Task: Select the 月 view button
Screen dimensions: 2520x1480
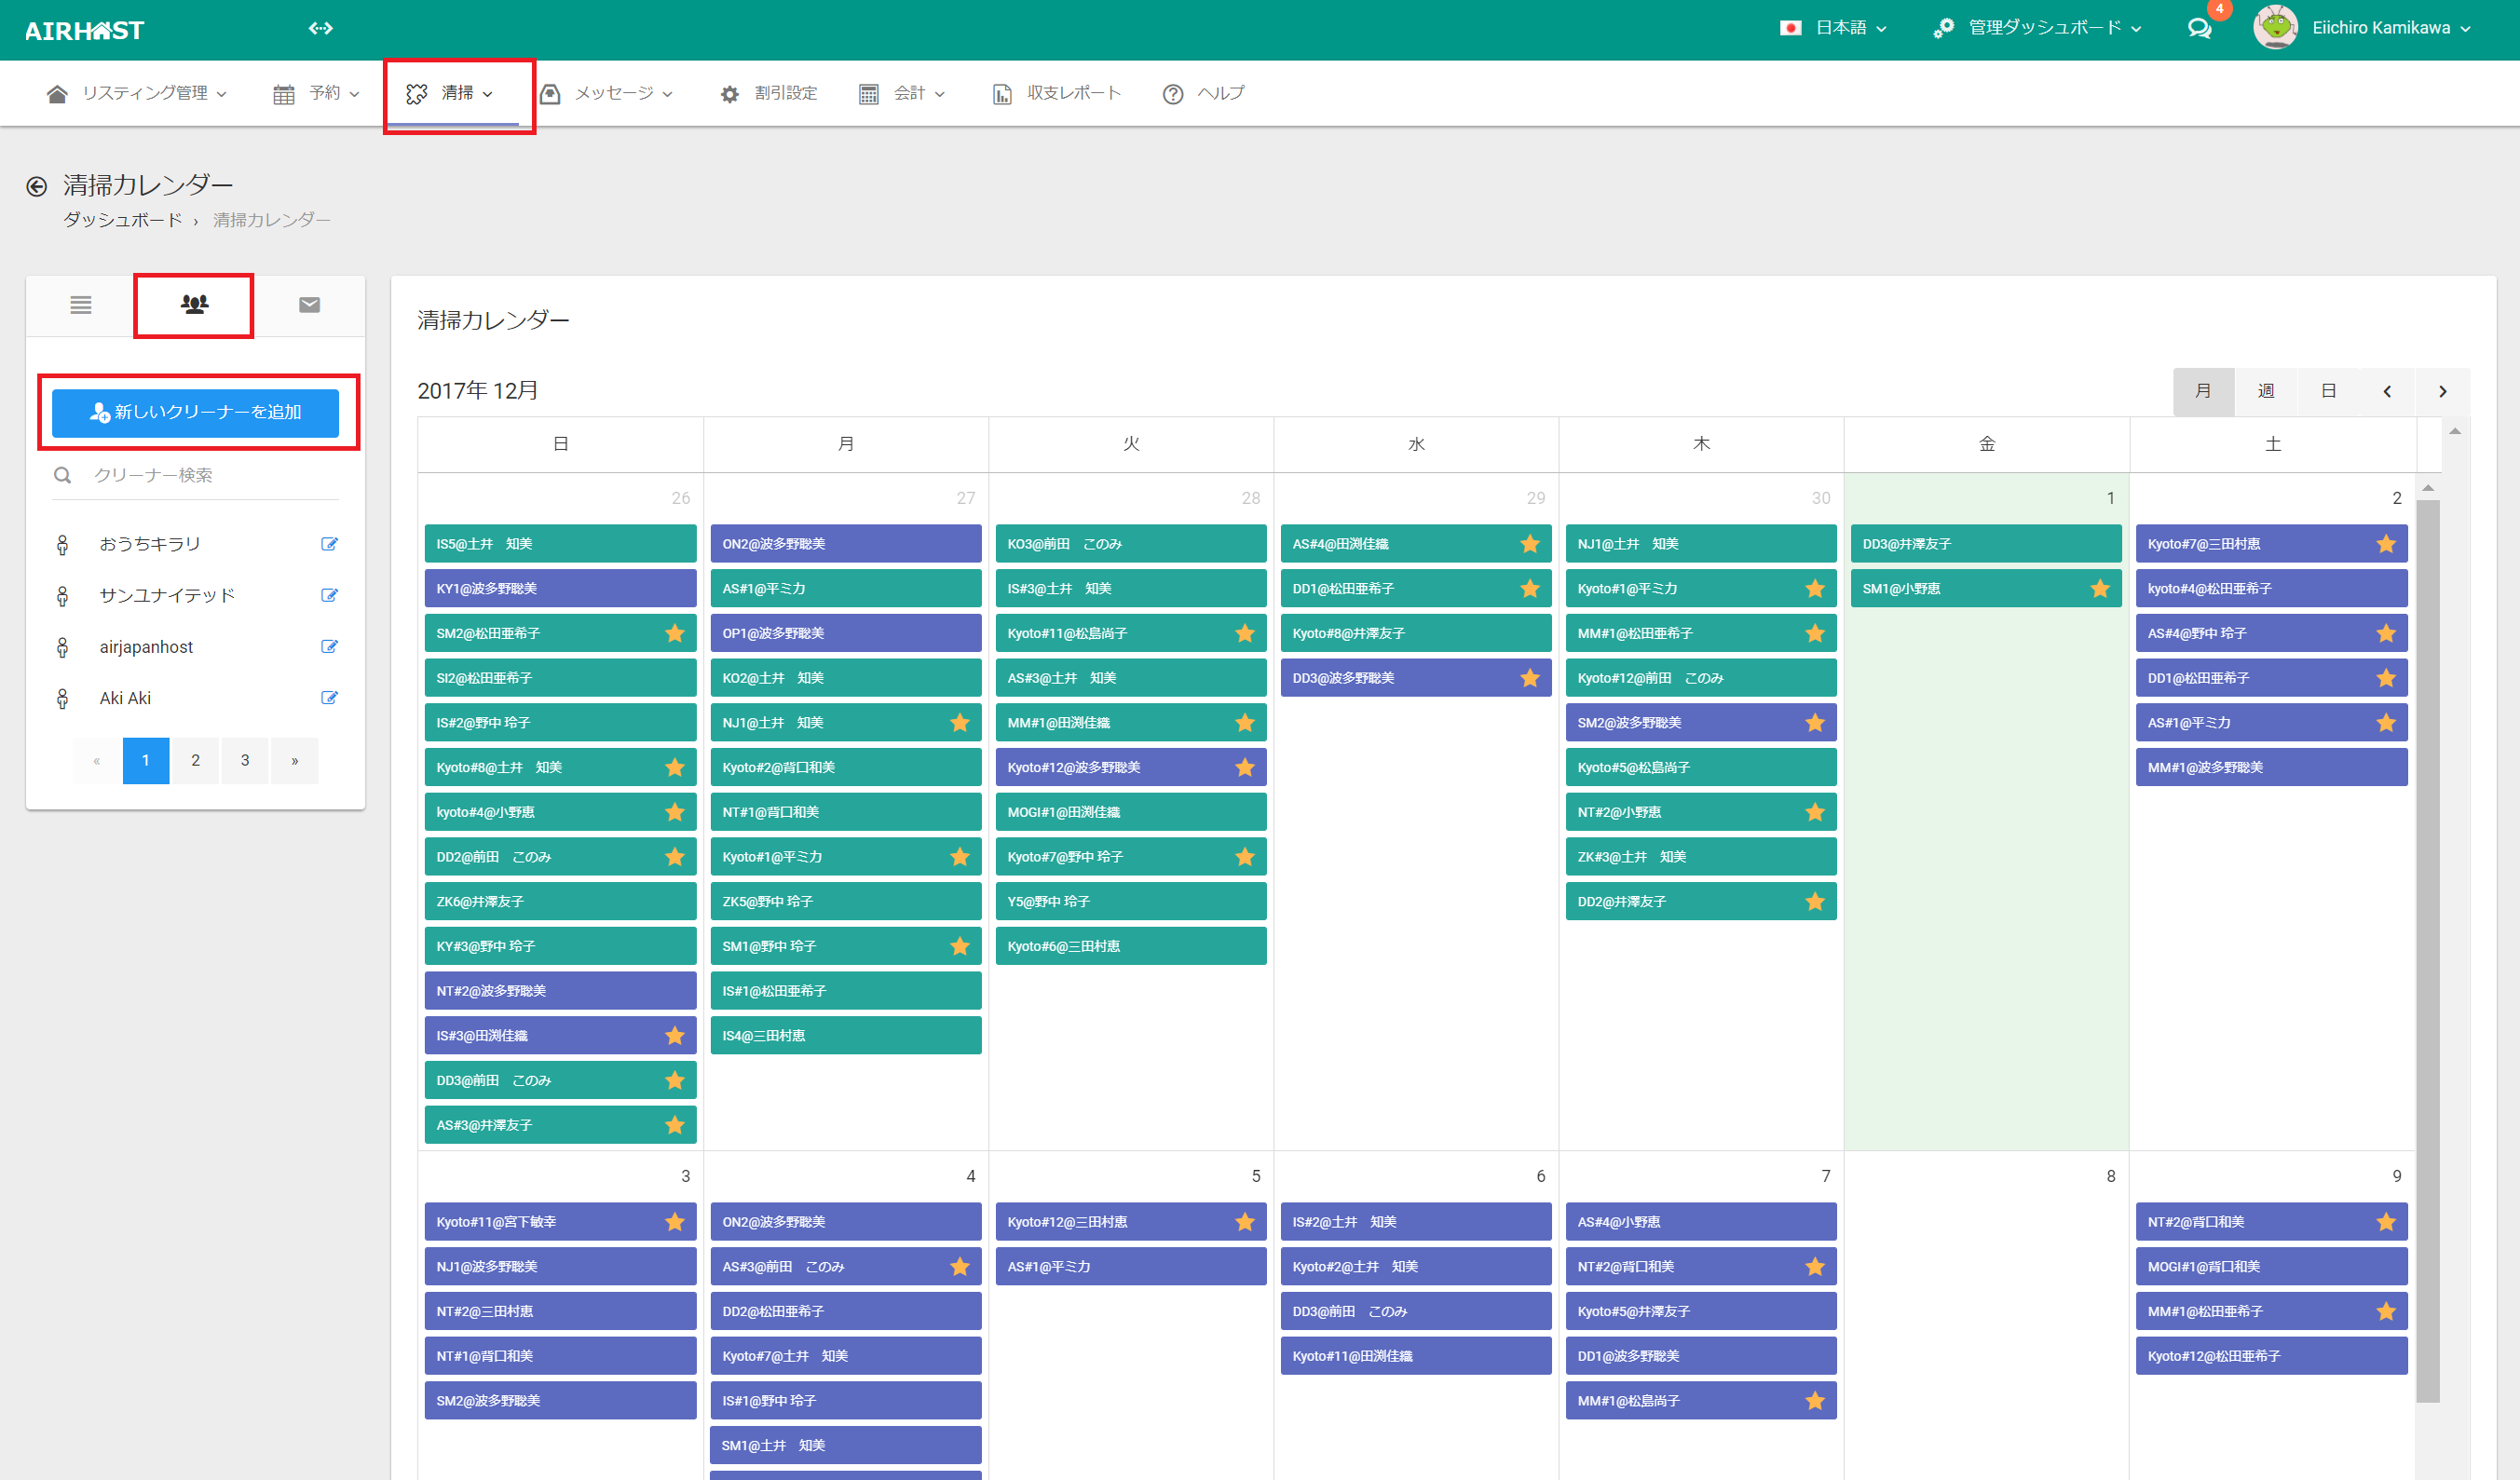Action: pos(2202,392)
